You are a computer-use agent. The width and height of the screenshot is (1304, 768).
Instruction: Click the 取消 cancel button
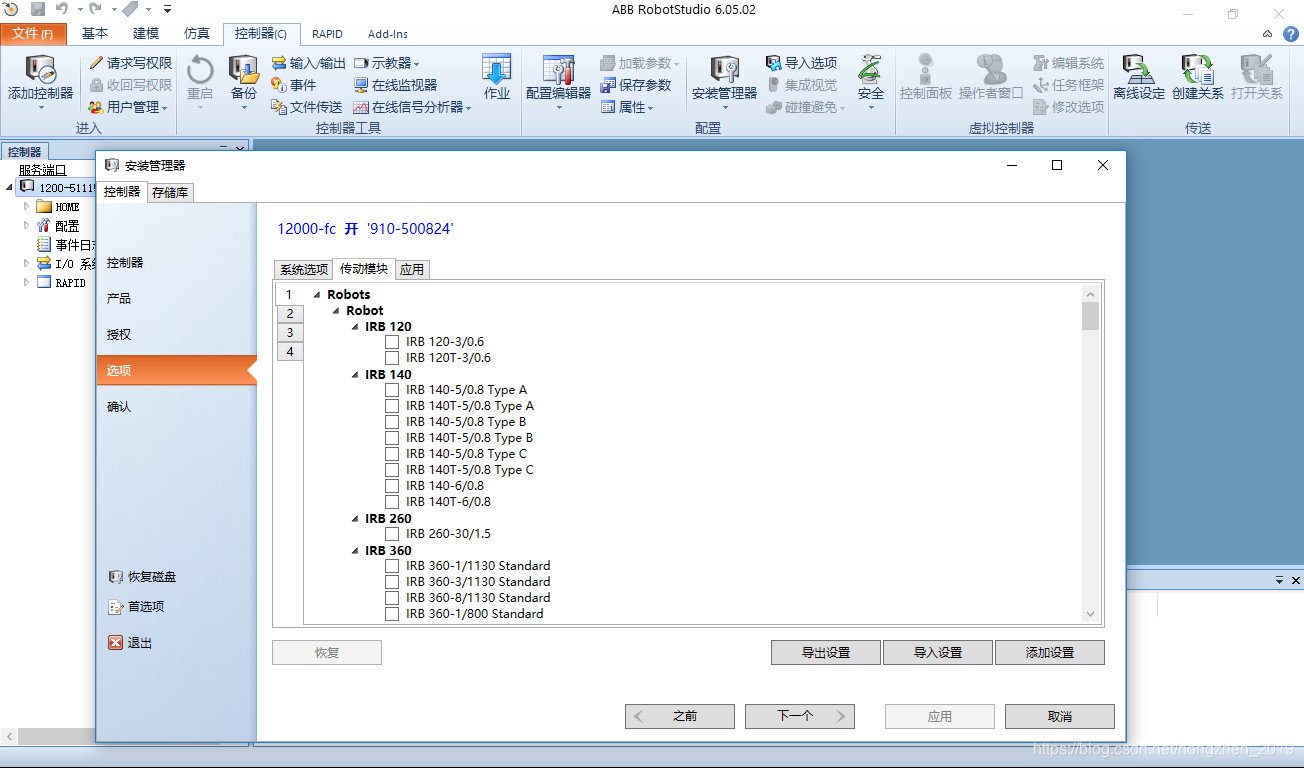1060,716
